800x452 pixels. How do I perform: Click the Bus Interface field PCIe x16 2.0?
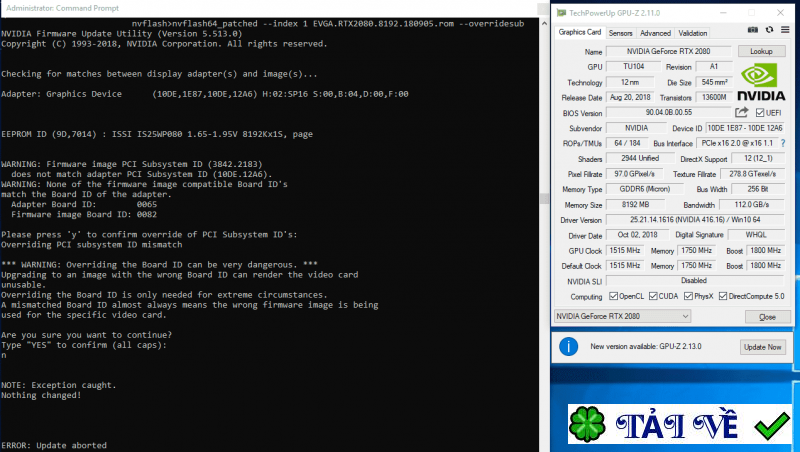click(x=737, y=143)
